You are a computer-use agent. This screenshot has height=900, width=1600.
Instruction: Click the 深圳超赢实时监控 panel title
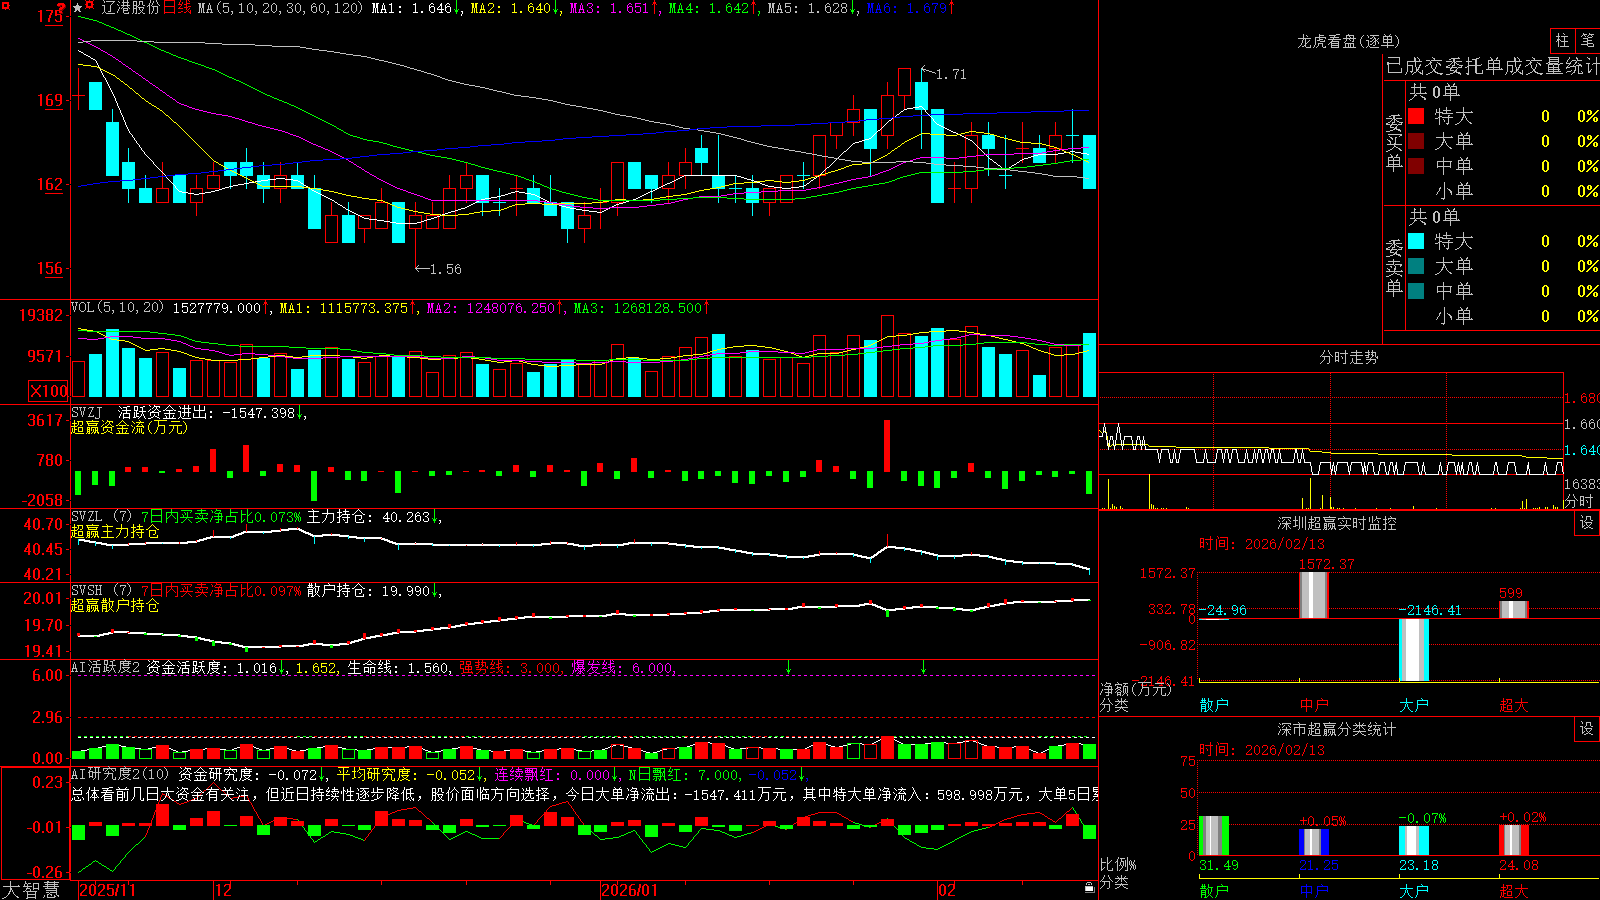click(x=1337, y=524)
